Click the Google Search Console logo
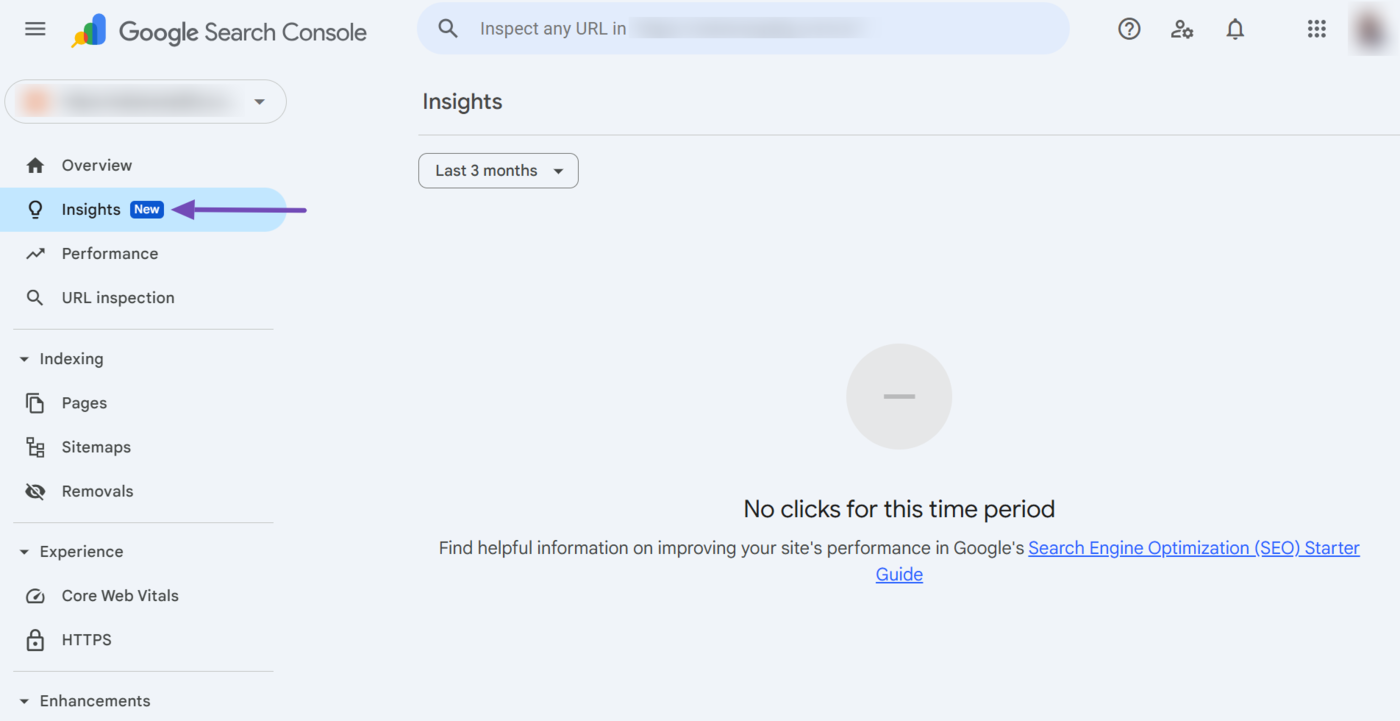The width and height of the screenshot is (1400, 721). 219,32
